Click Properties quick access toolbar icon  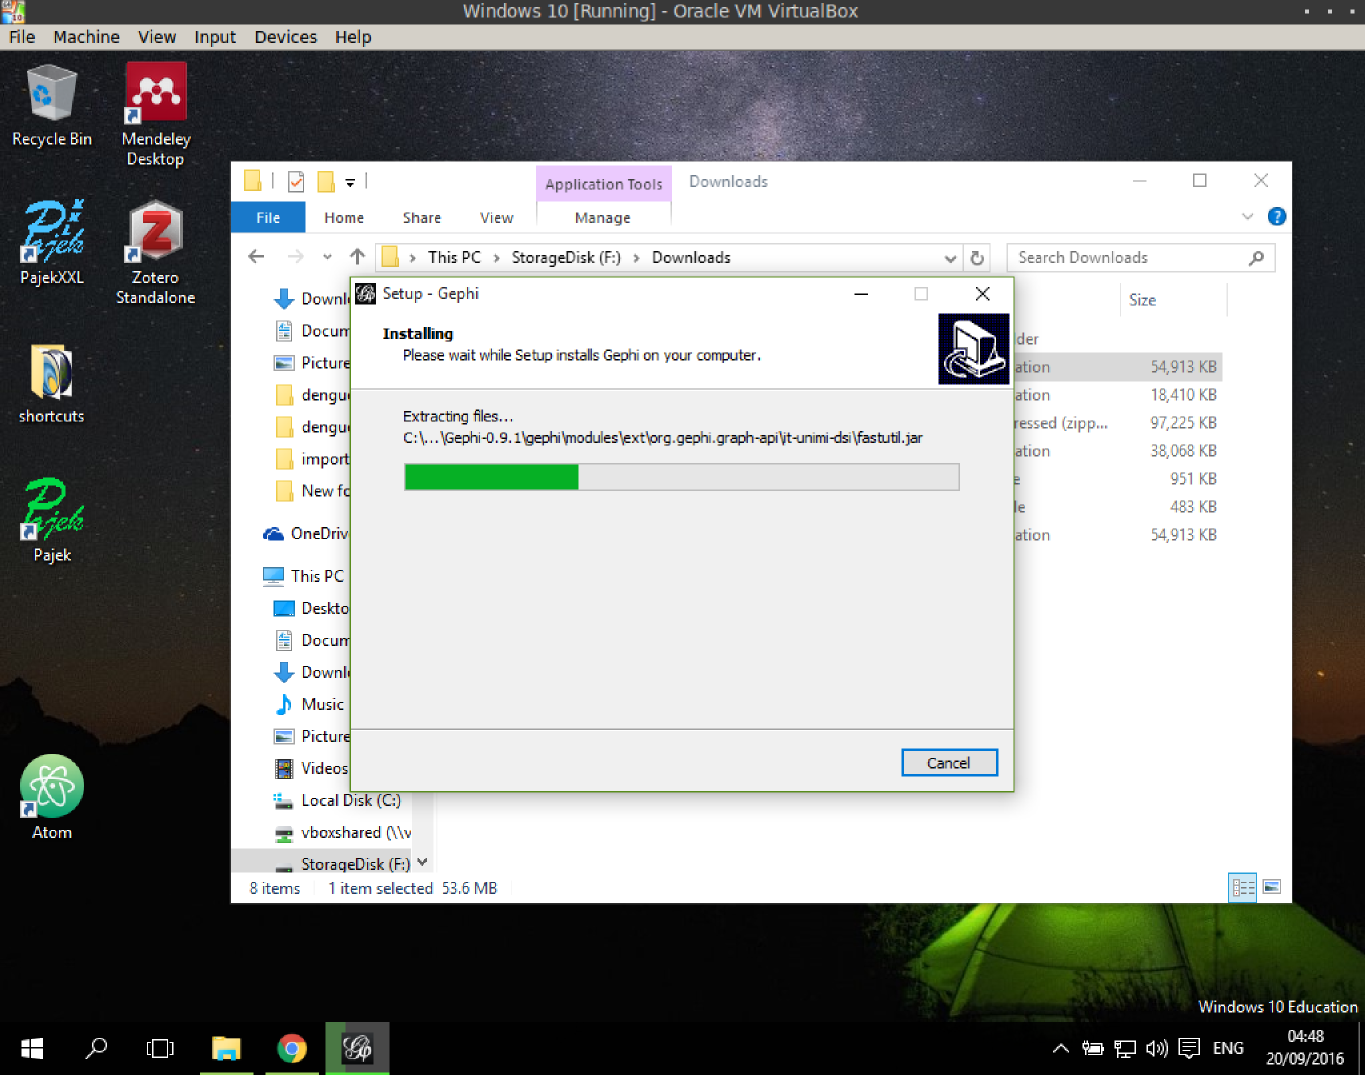pos(296,181)
